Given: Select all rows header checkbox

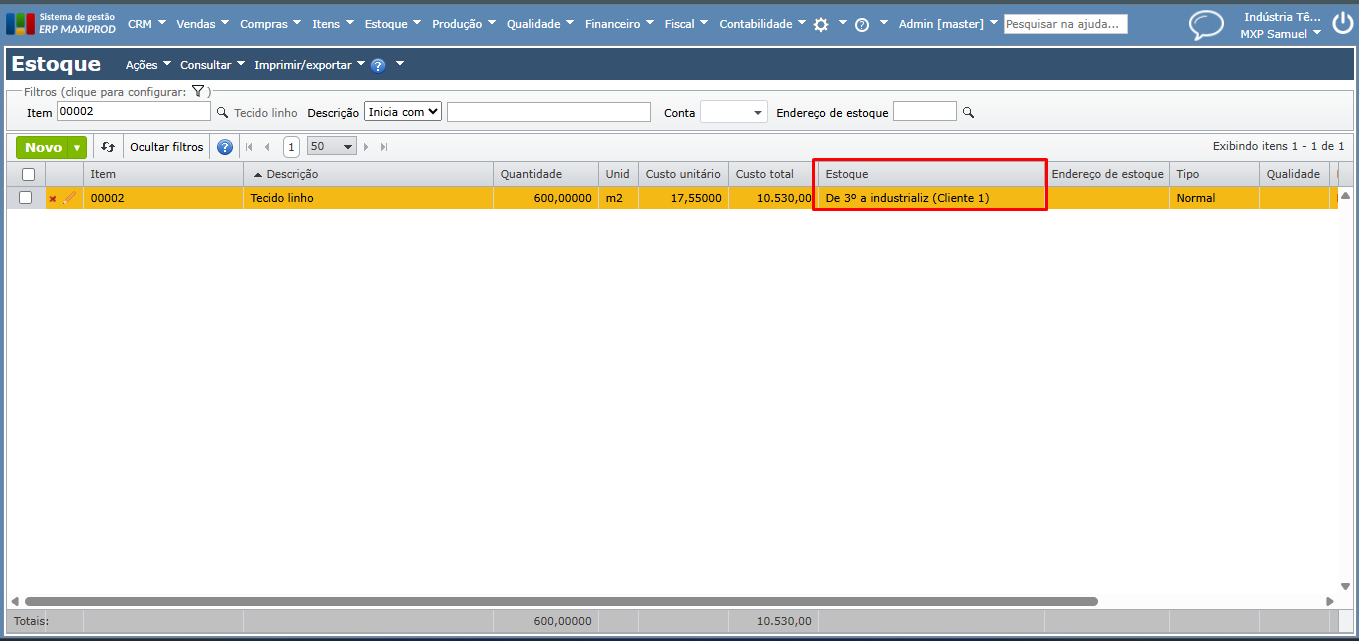Looking at the screenshot, I should coord(28,174).
